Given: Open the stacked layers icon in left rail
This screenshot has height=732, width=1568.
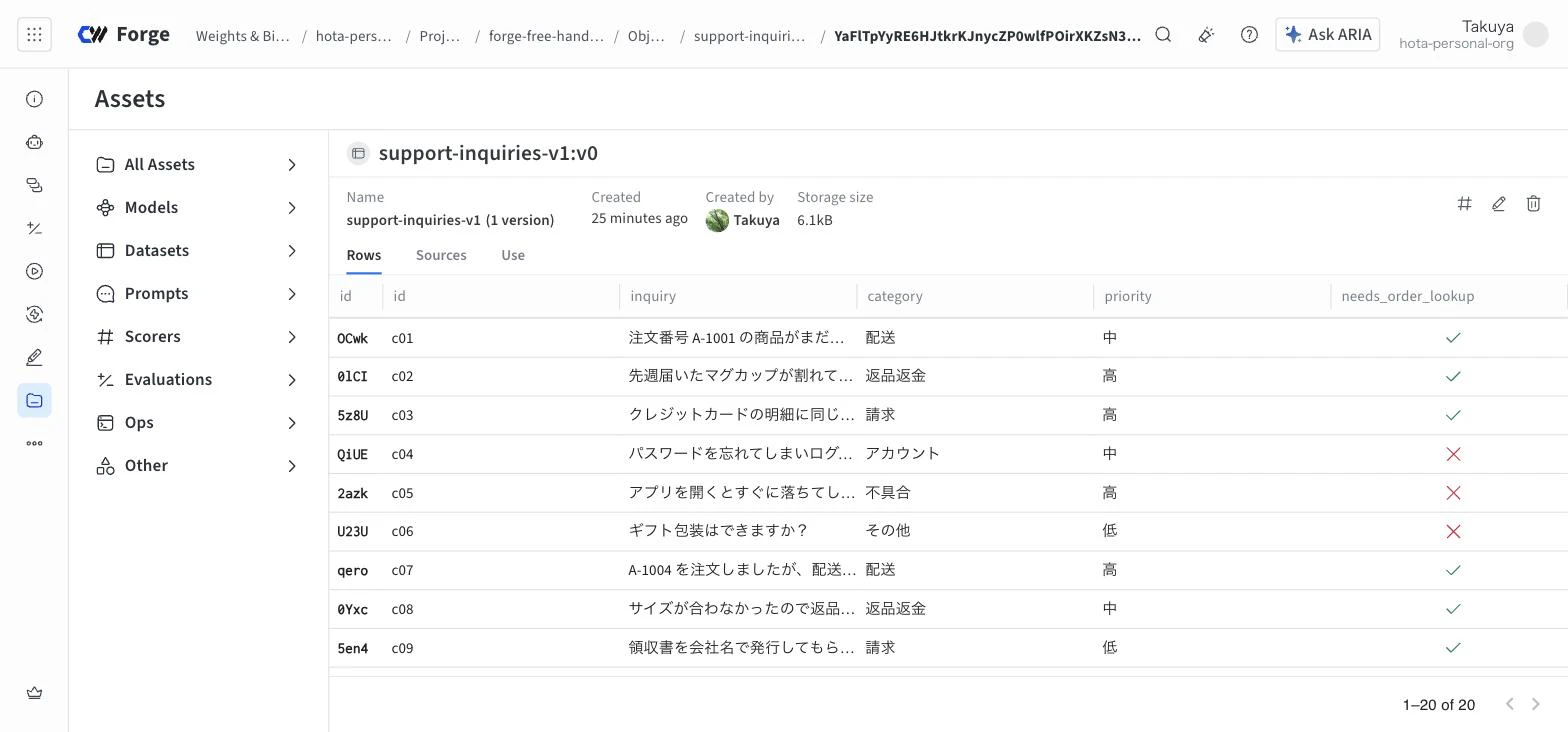Looking at the screenshot, I should [34, 185].
